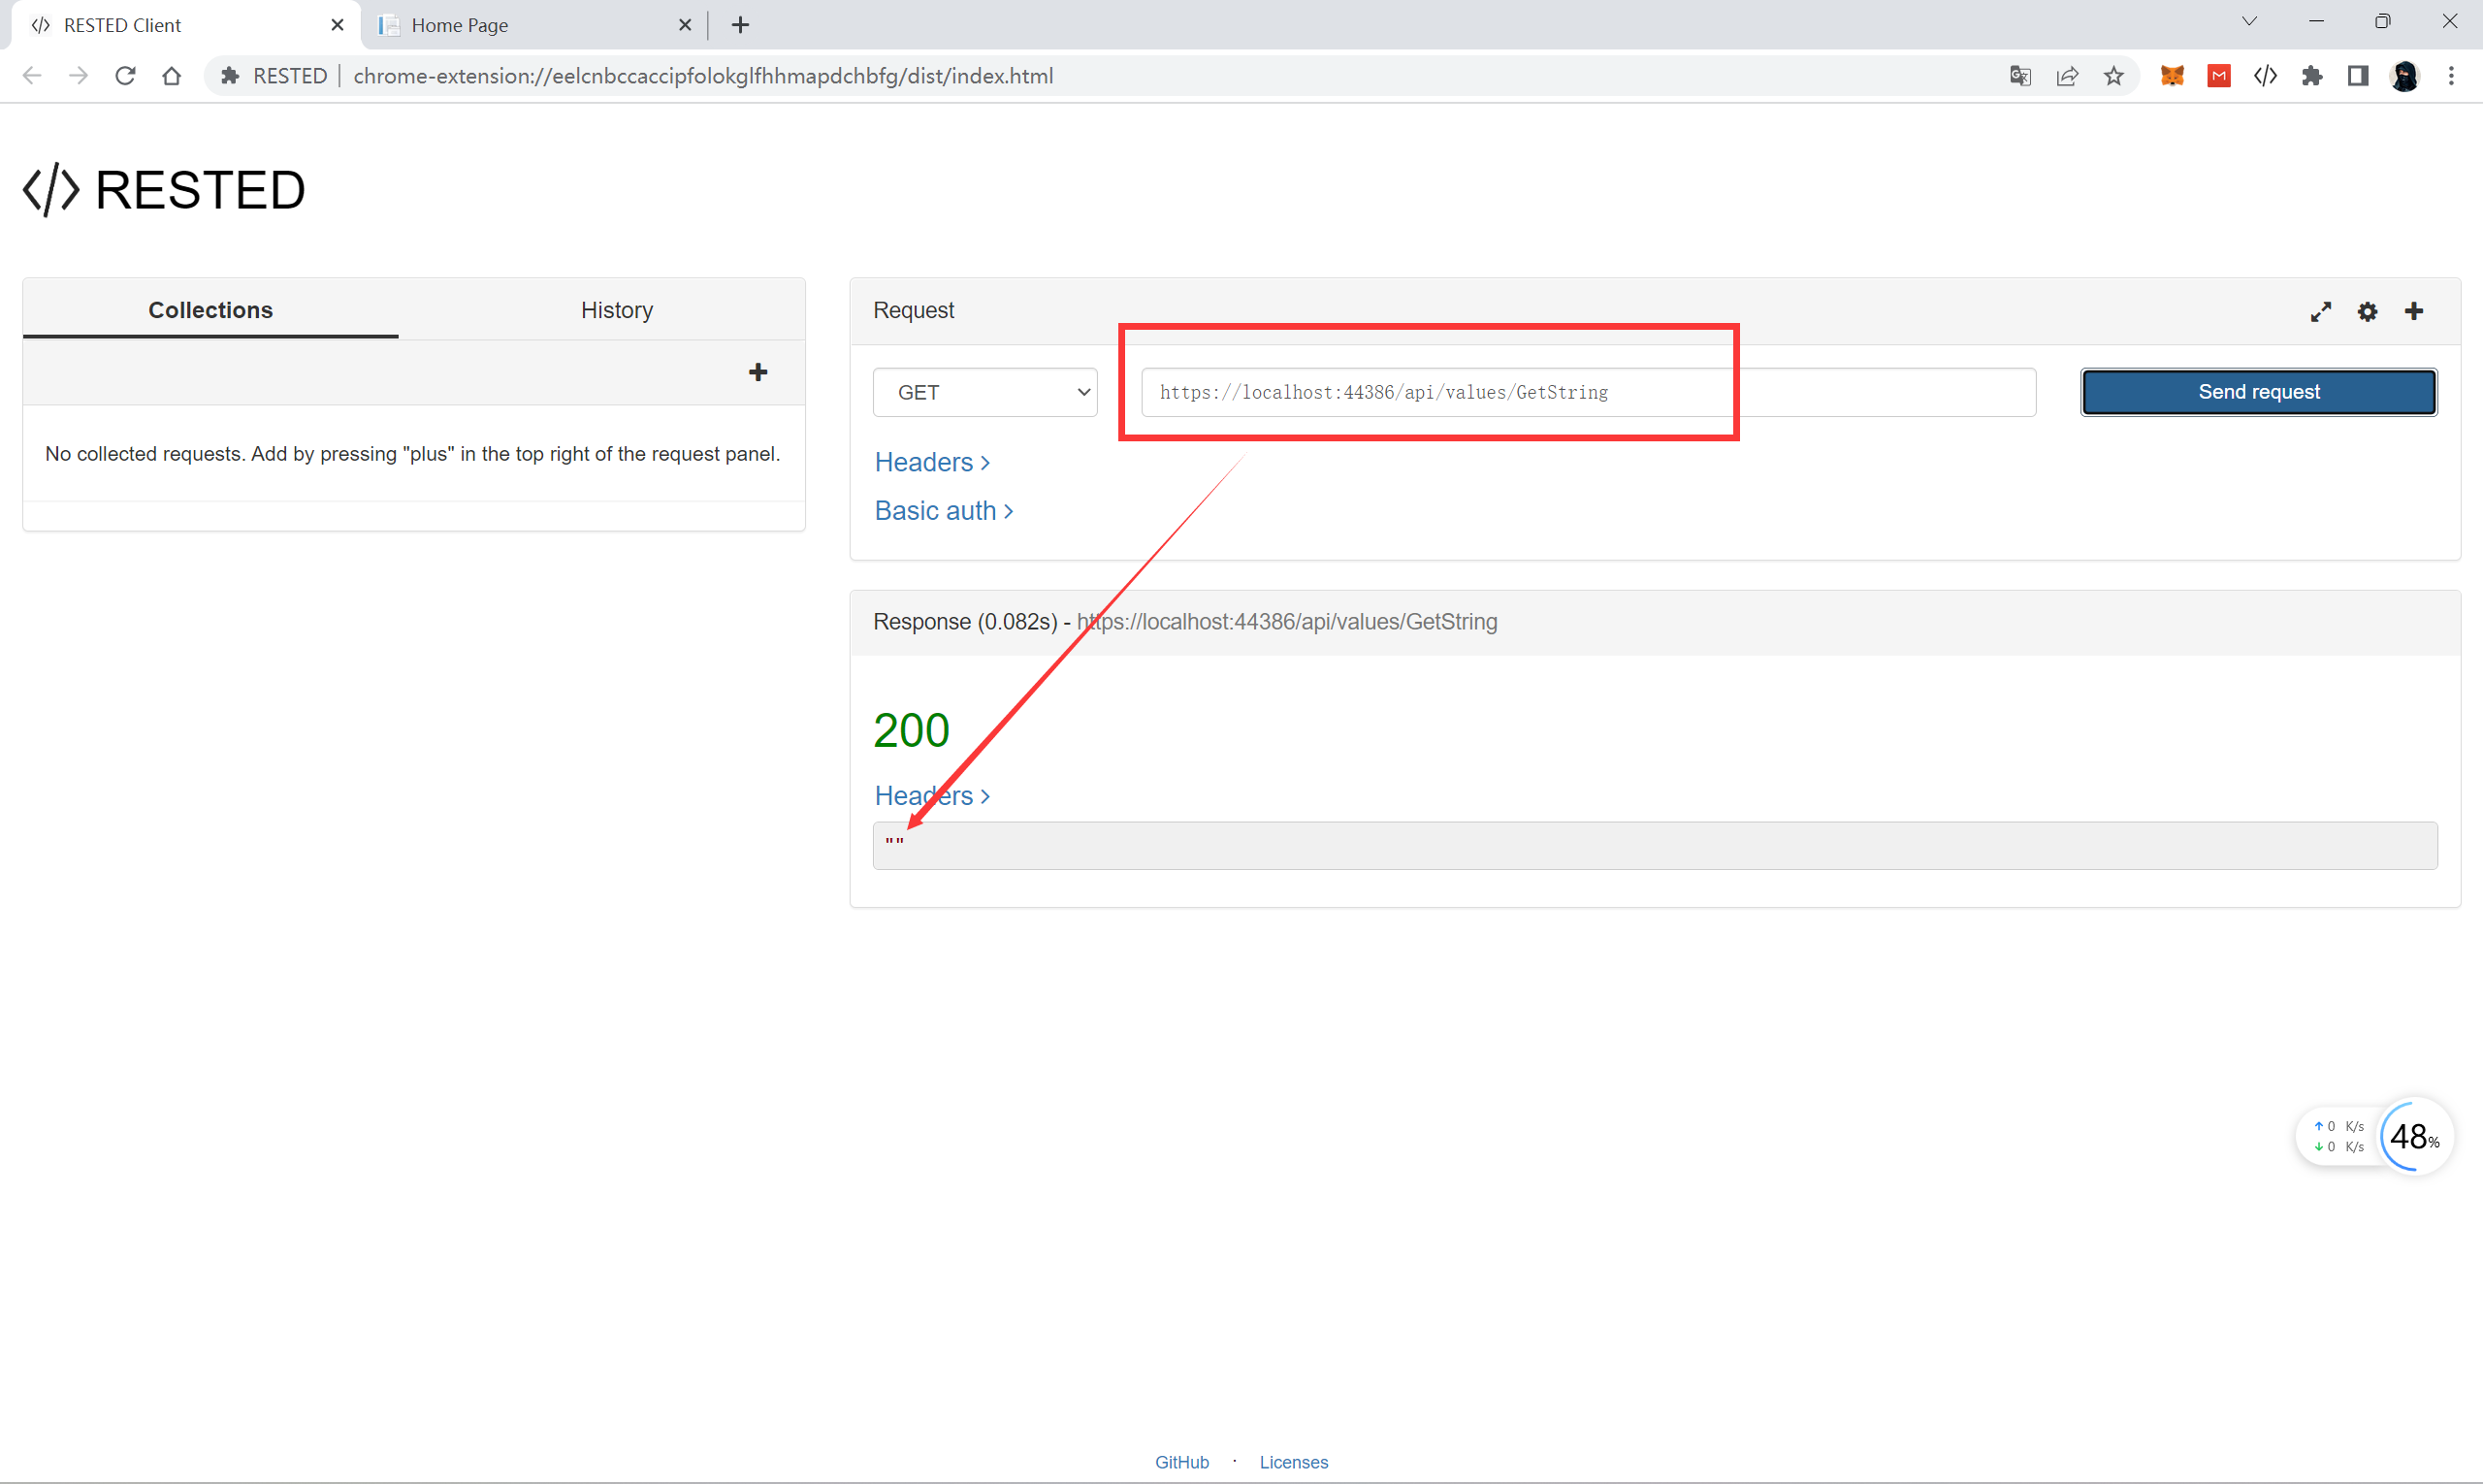Click the Google Translate icon in address bar
This screenshot has width=2483, height=1484.
[x=2020, y=76]
